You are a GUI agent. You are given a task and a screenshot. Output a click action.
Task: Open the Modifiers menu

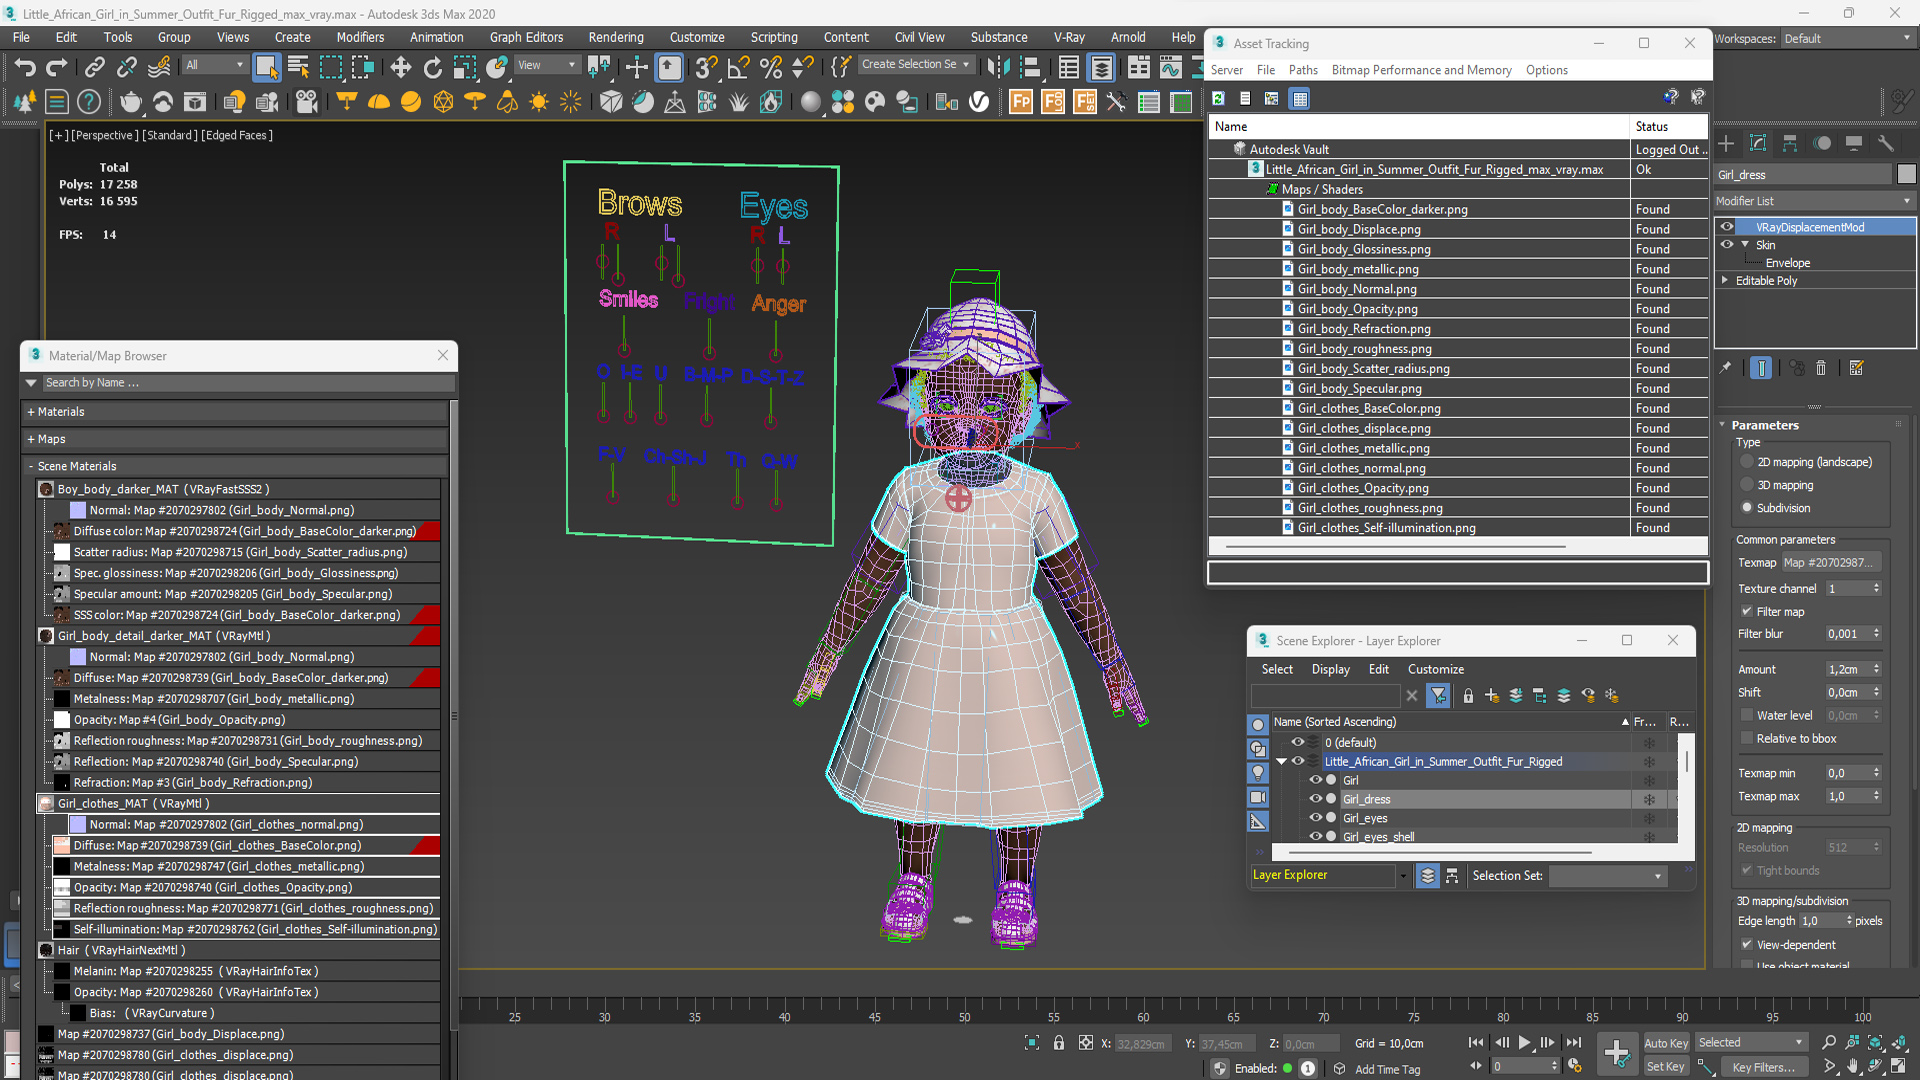click(x=353, y=36)
